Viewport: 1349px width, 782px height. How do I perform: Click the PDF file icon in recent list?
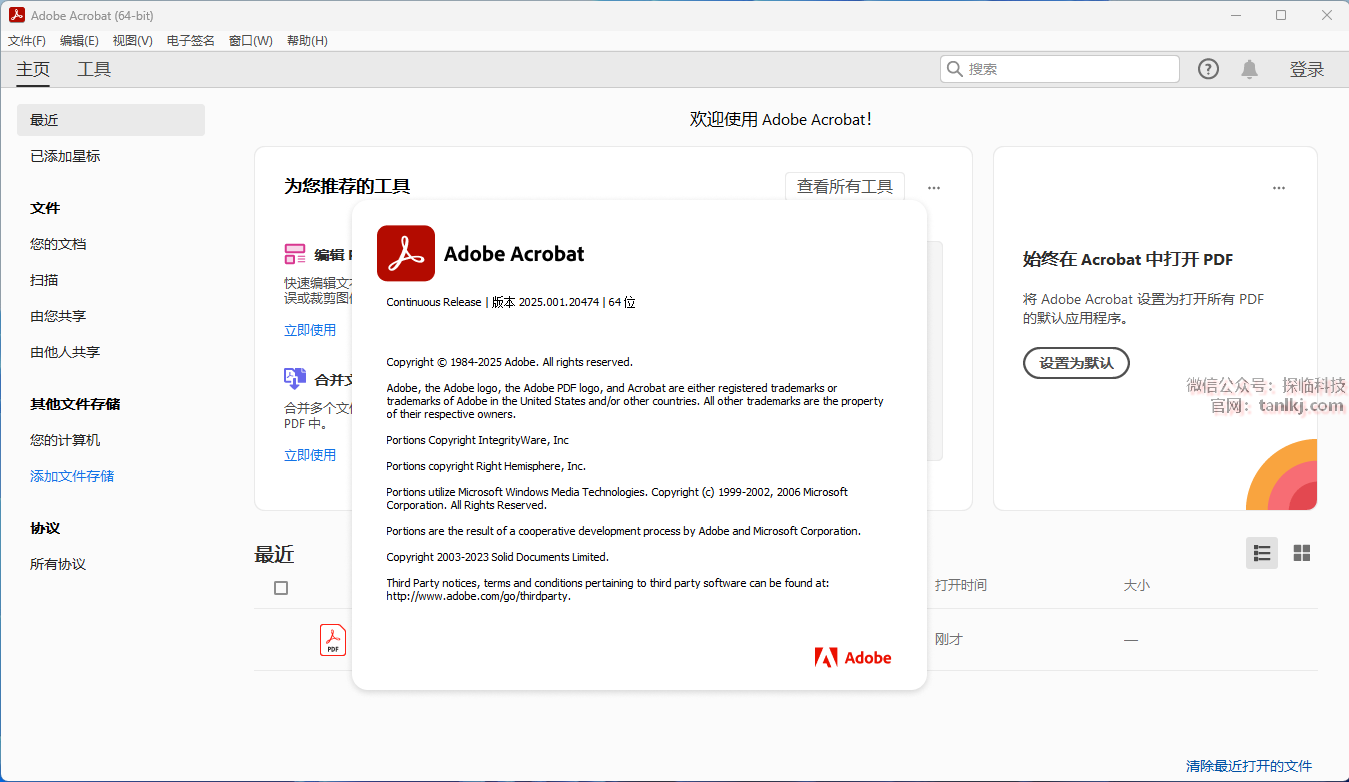(333, 640)
